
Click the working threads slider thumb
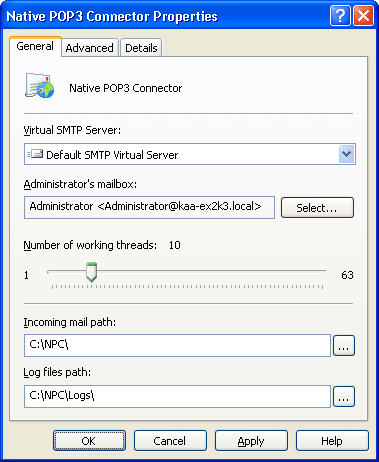coord(91,272)
